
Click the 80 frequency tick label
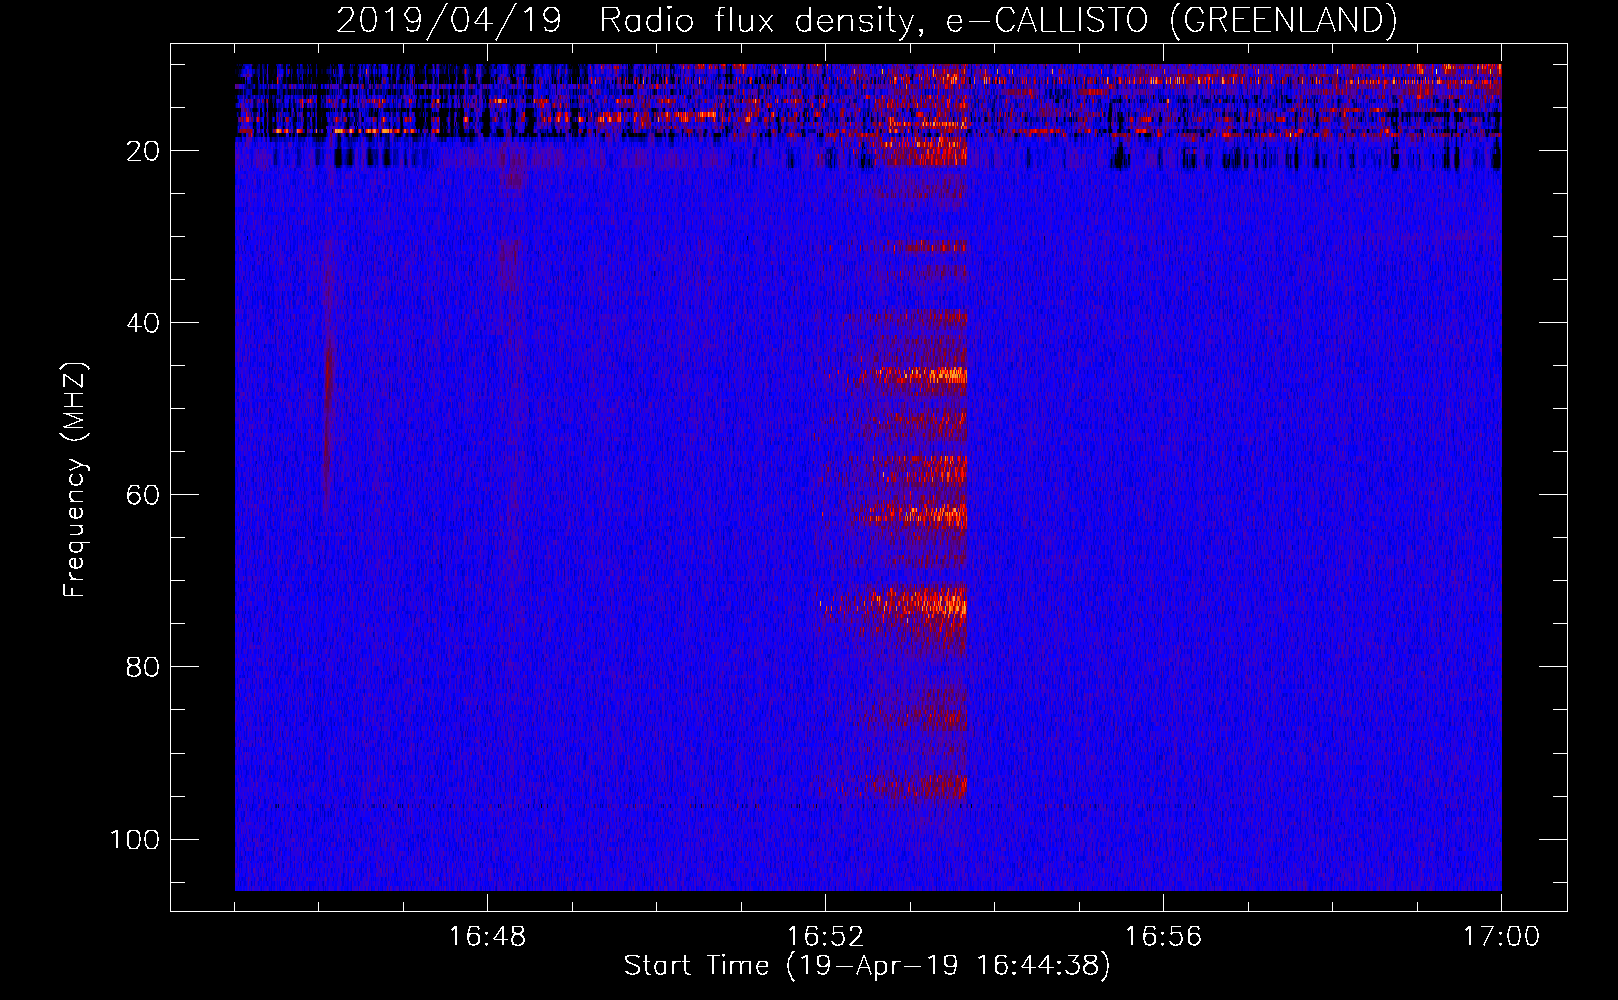[x=143, y=667]
